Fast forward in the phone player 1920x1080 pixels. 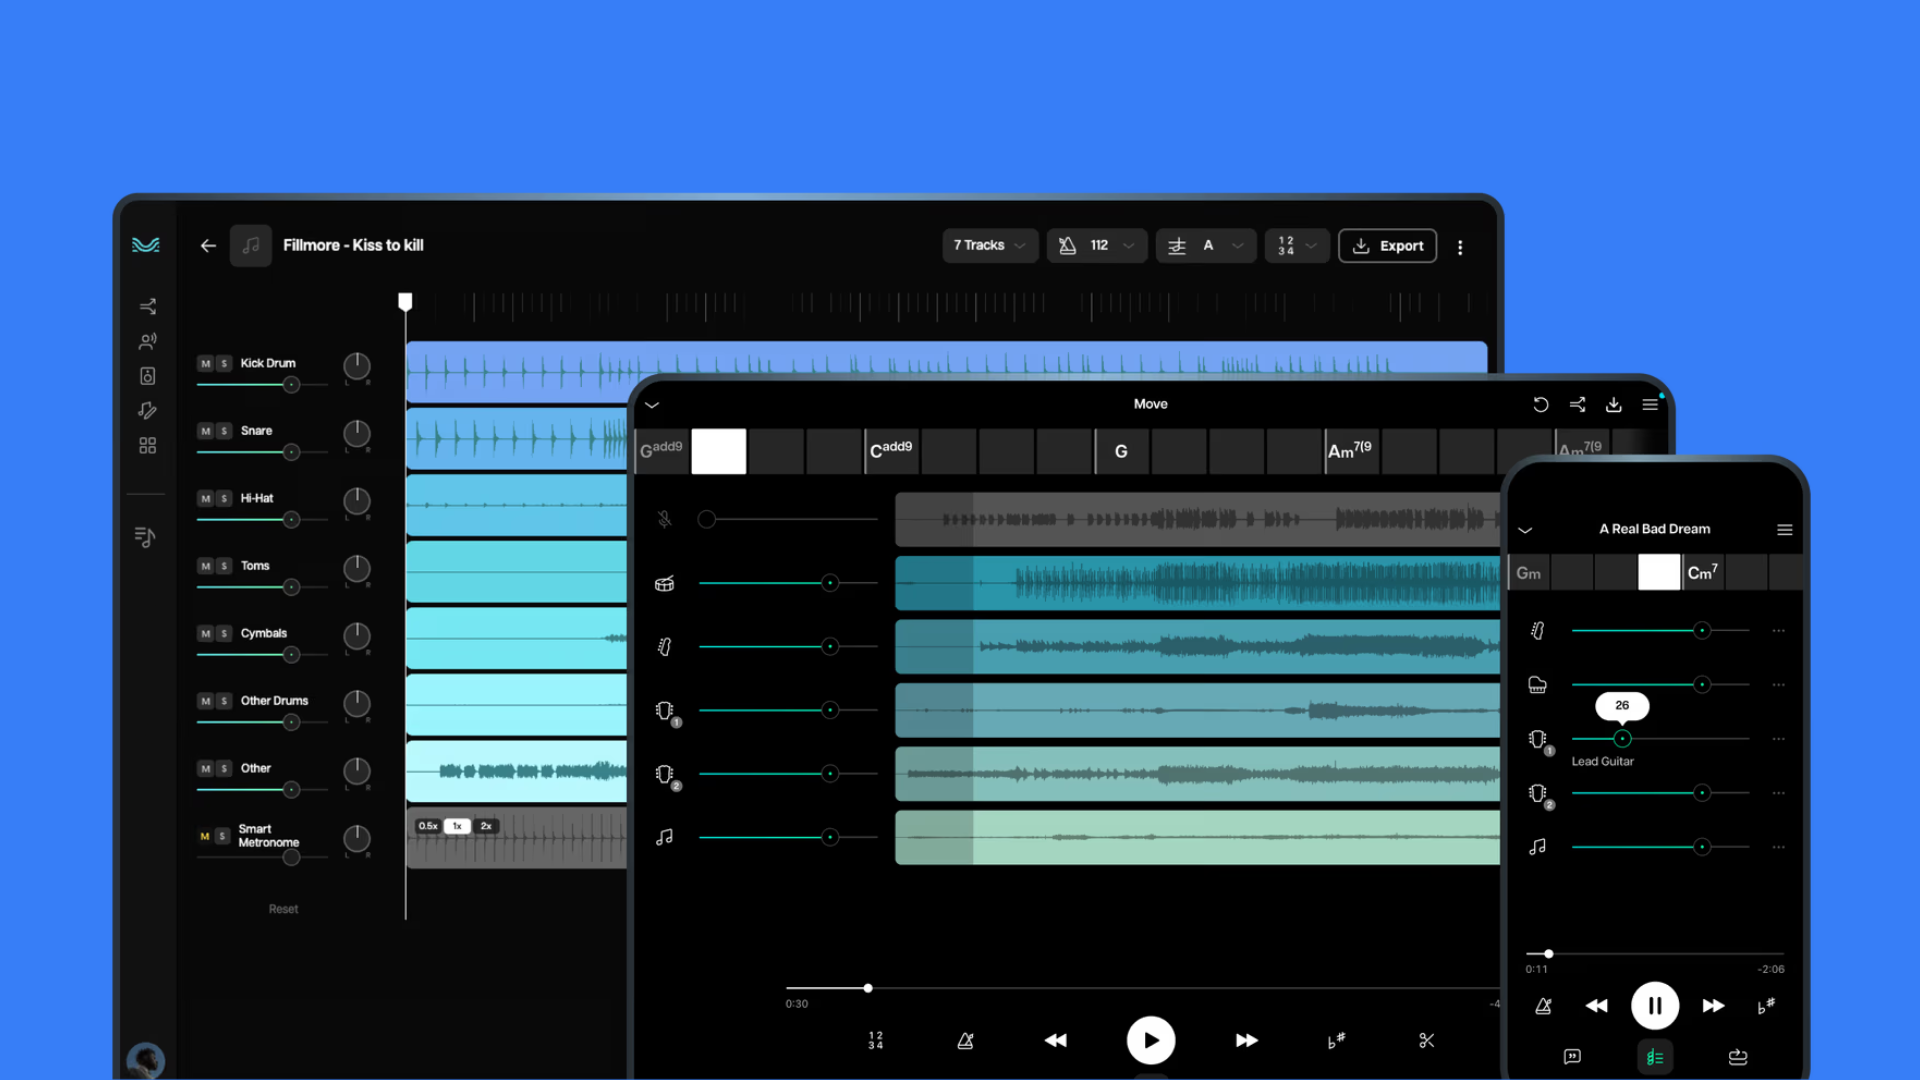click(1713, 1006)
